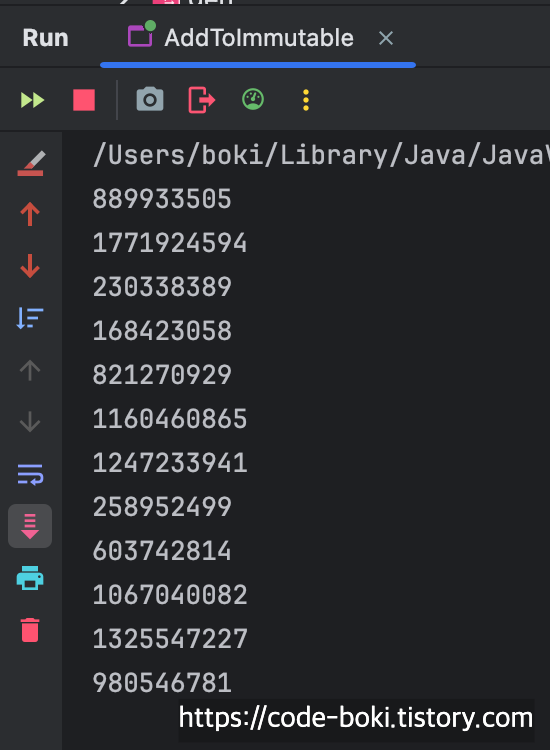Open the profiler gauge icon
The image size is (550, 750).
point(253,99)
